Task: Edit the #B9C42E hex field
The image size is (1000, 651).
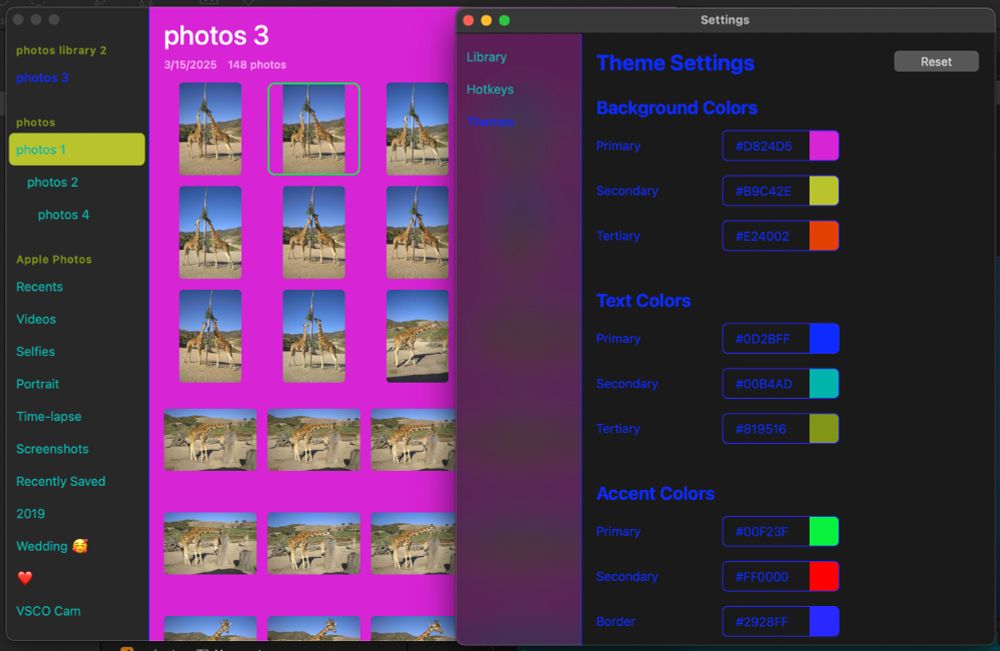Action: [x=766, y=191]
